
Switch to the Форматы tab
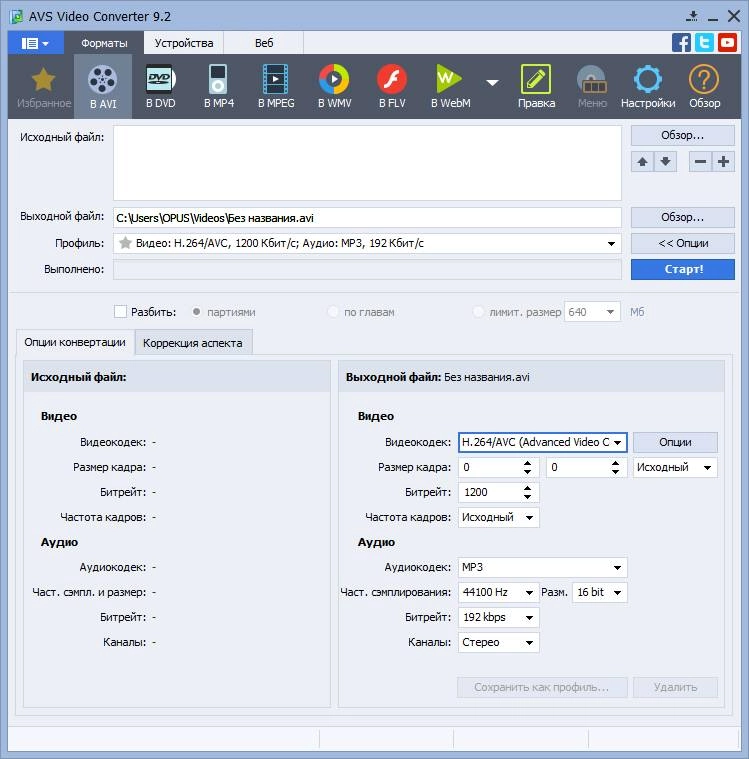104,43
